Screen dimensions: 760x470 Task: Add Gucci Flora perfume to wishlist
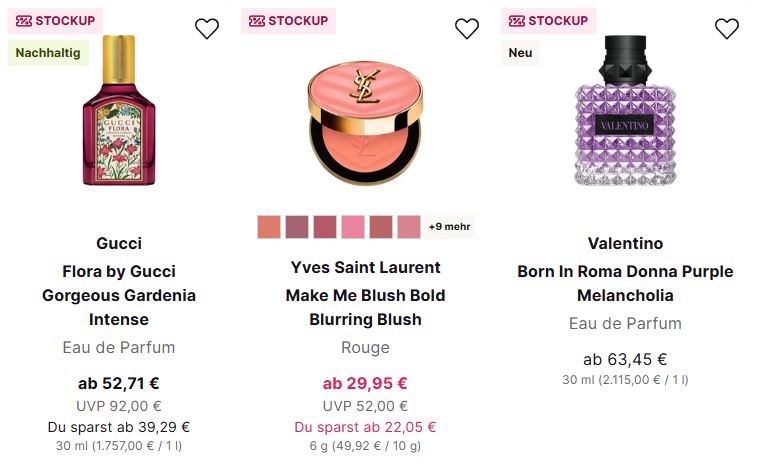[x=207, y=29]
